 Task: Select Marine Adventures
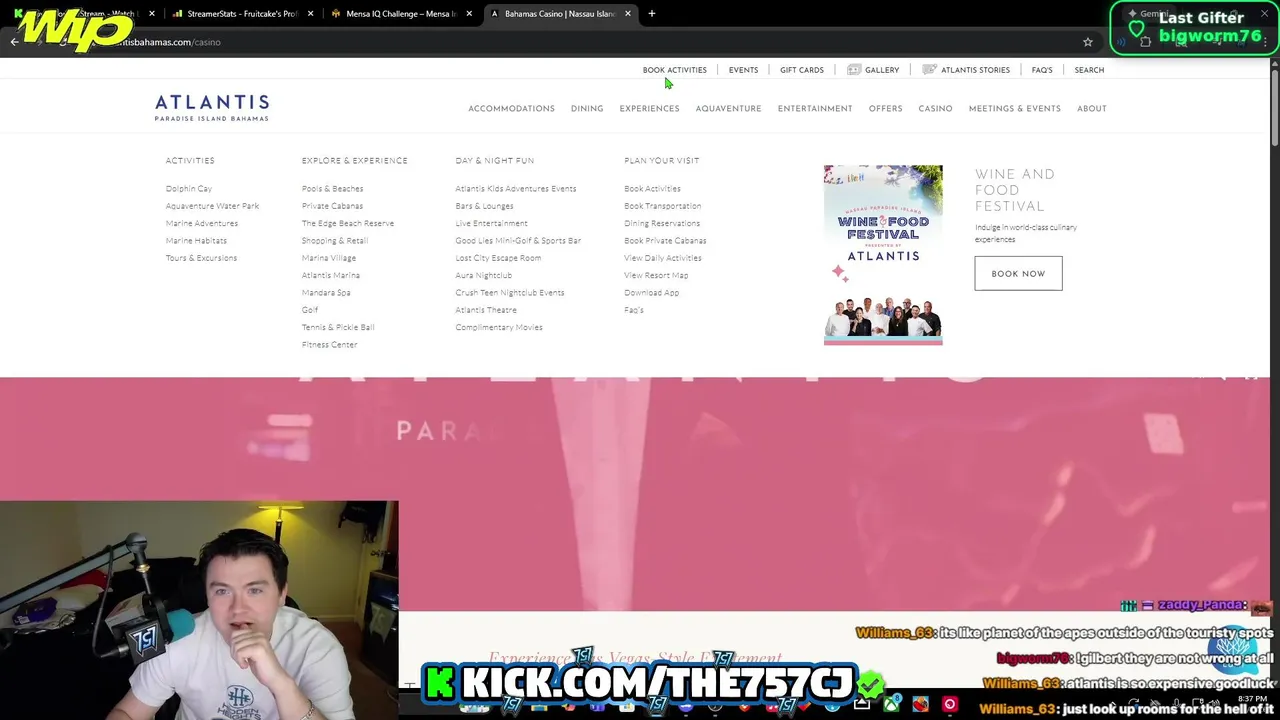(x=201, y=223)
